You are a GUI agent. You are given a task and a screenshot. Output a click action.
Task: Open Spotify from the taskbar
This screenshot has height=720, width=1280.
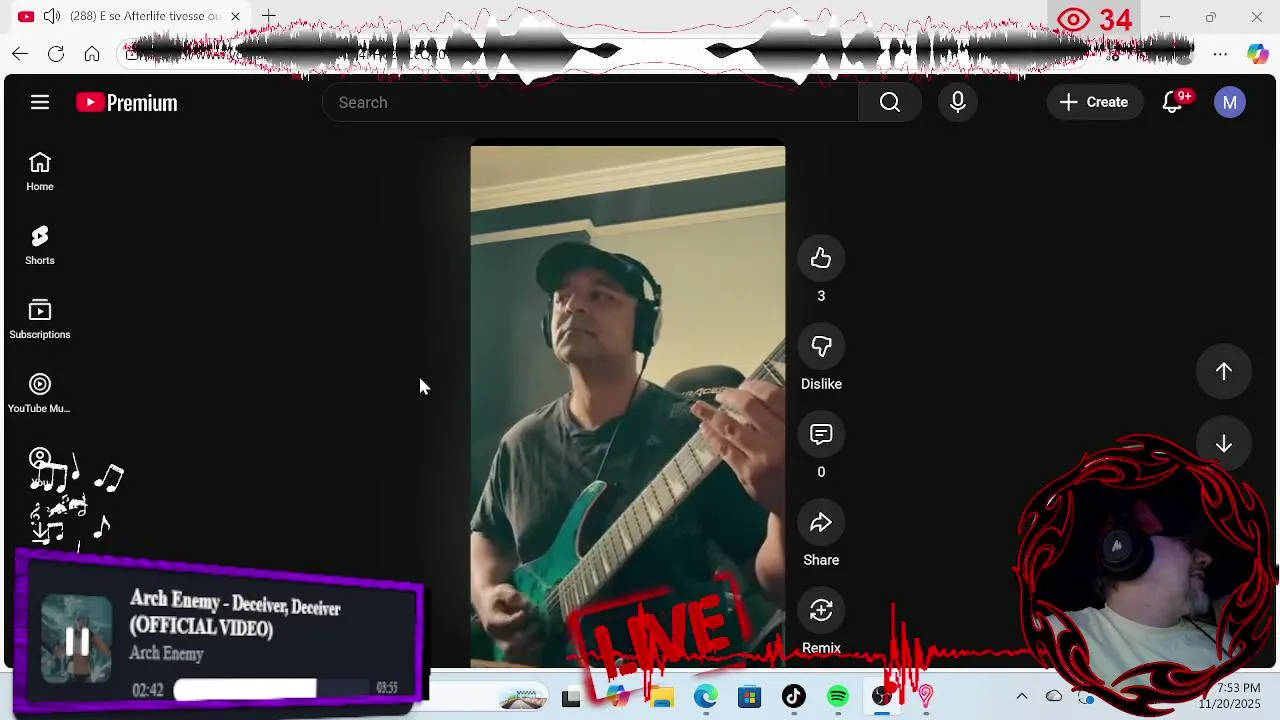[838, 697]
